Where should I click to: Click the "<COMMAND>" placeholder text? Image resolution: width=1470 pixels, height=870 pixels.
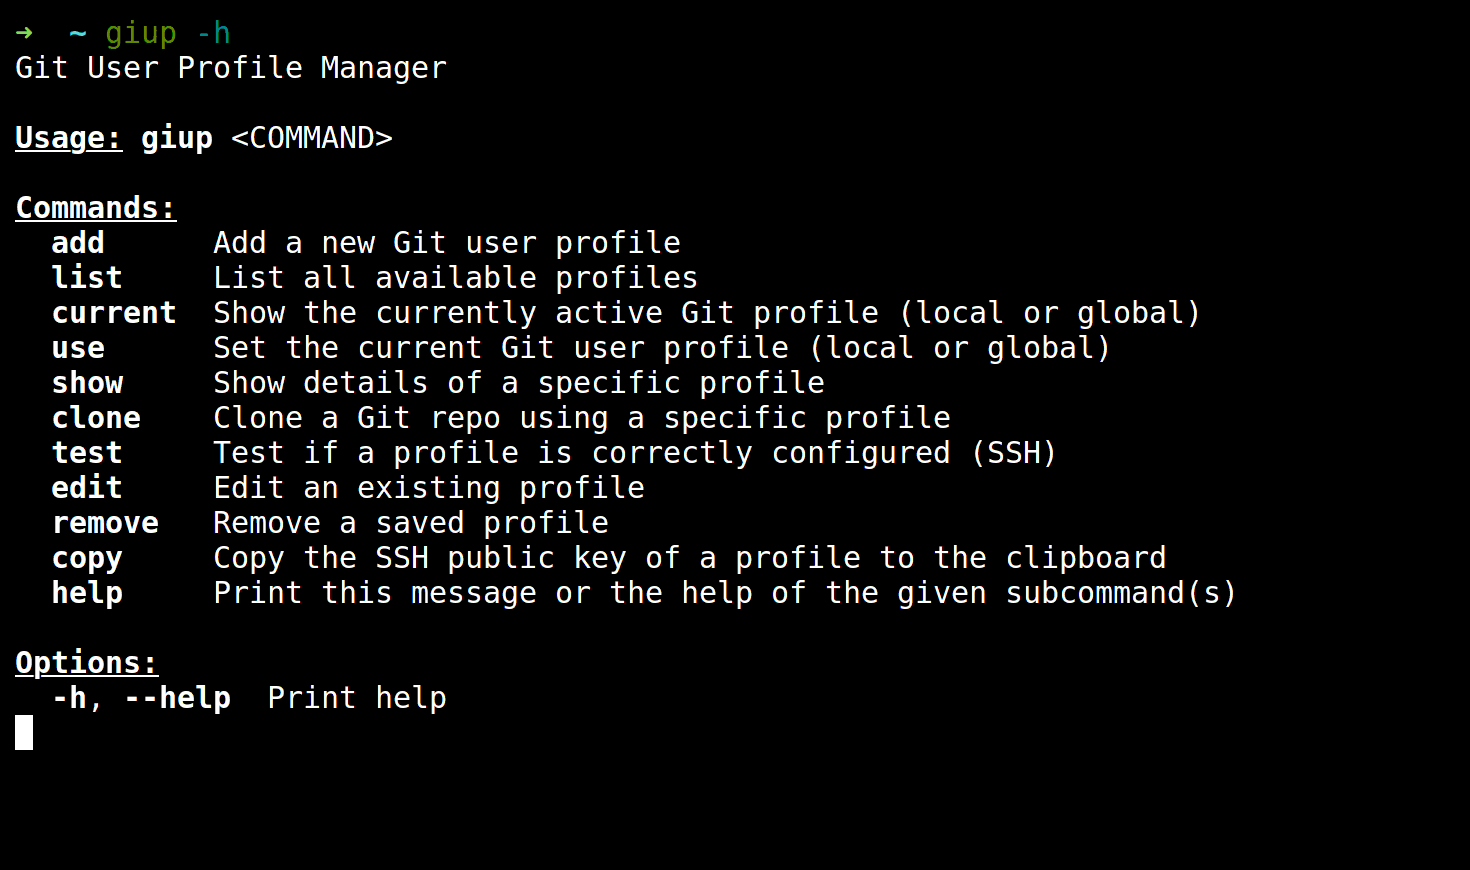[311, 138]
